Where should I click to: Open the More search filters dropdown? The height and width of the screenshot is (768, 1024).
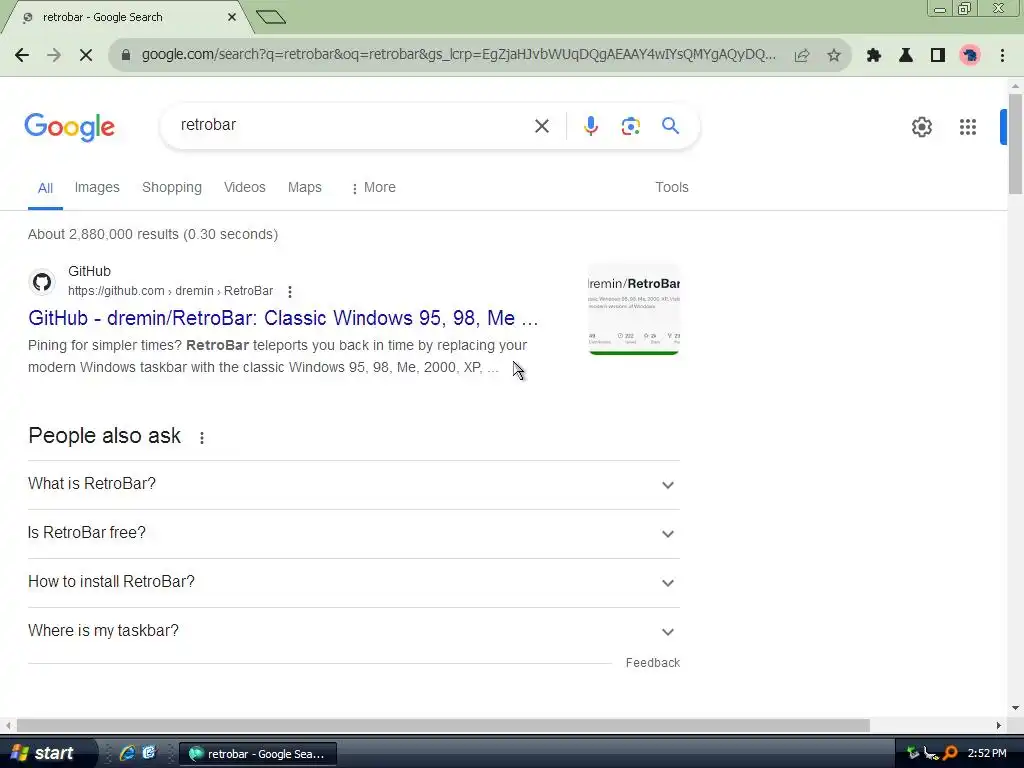tap(374, 187)
